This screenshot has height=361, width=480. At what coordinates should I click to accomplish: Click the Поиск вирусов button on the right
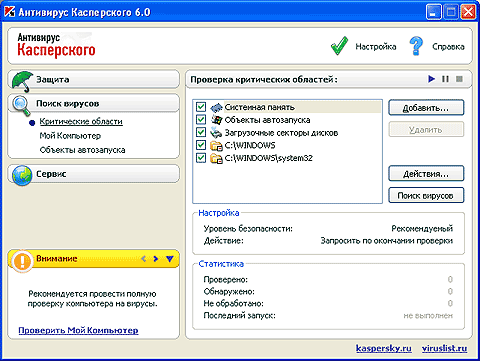point(426,195)
